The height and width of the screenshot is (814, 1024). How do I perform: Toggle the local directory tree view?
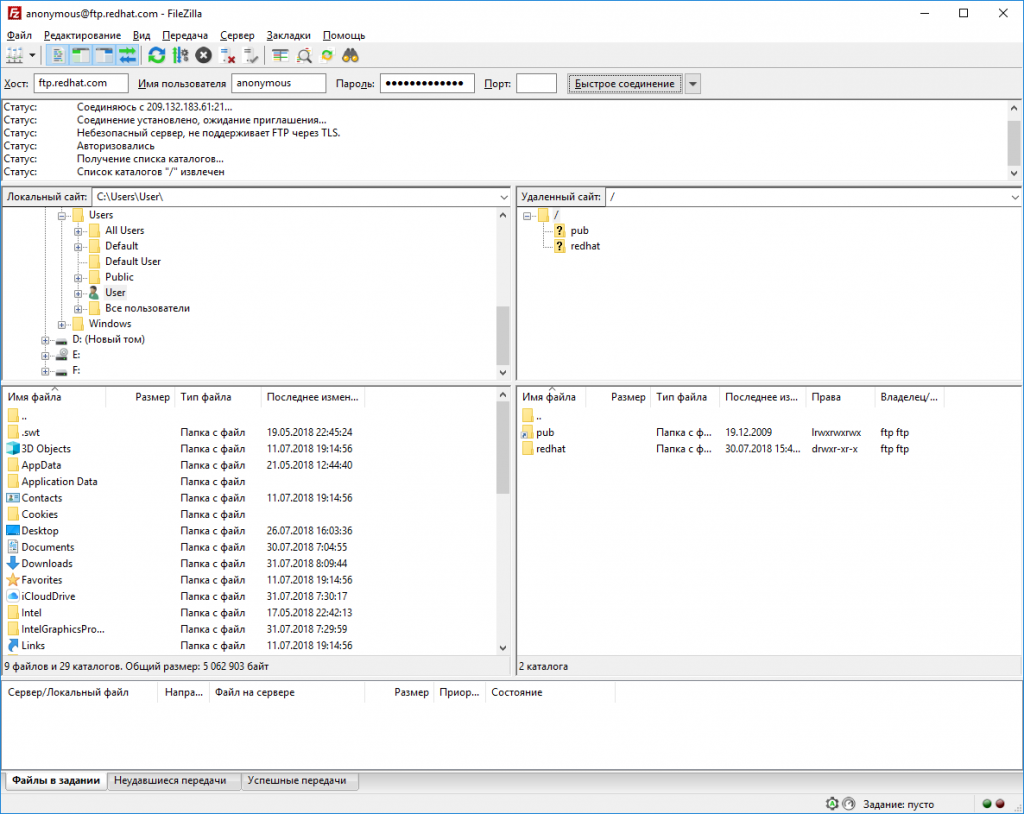click(81, 55)
